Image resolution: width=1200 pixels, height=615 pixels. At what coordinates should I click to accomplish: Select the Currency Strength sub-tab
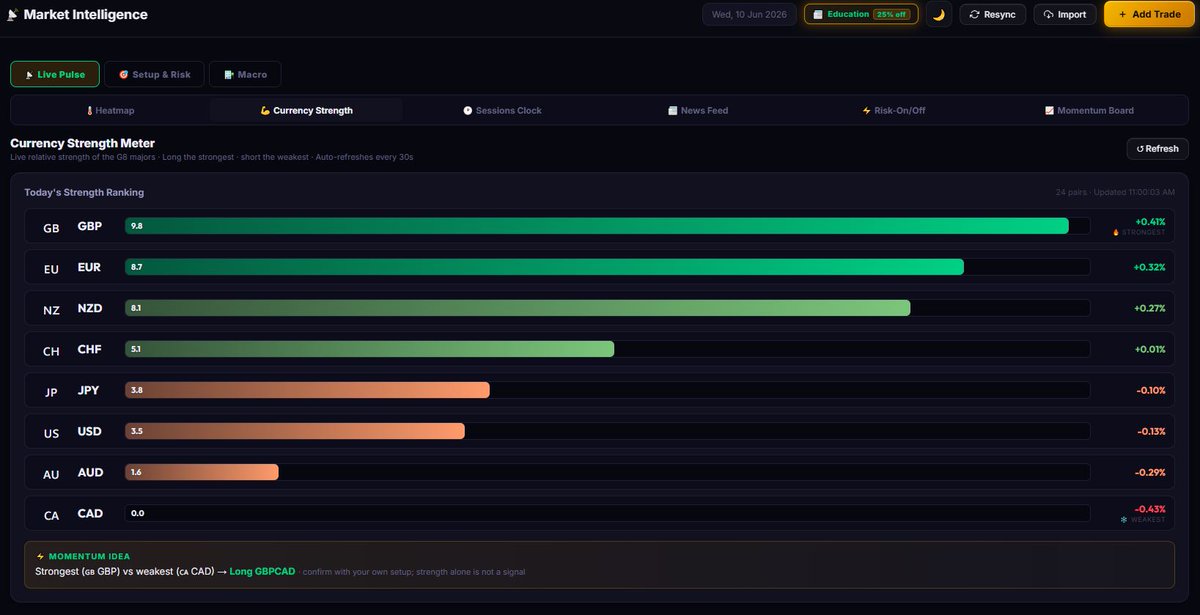(306, 110)
